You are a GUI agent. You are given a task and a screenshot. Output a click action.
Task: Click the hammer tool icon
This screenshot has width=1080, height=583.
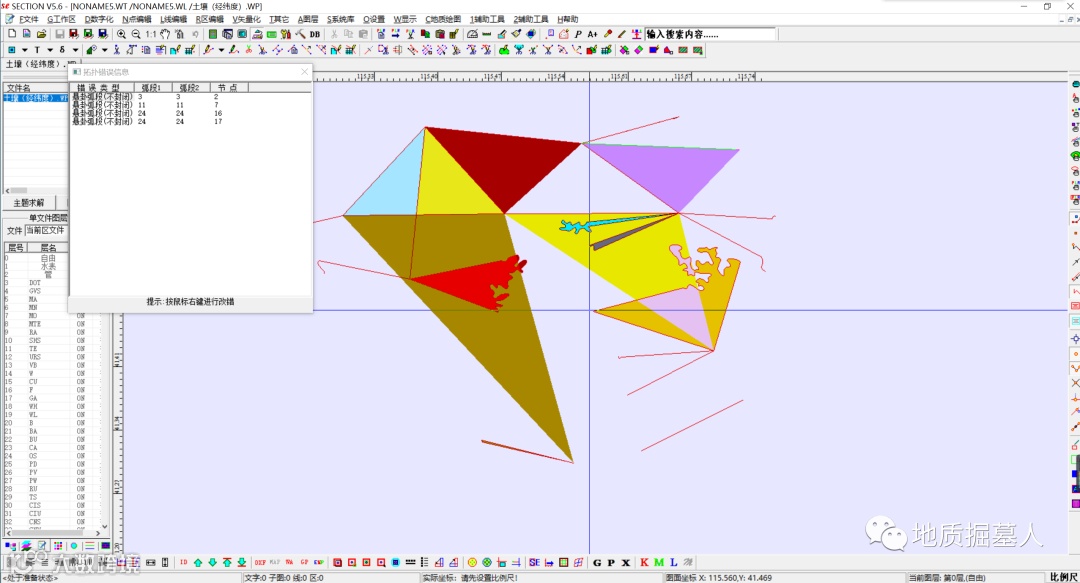point(300,34)
